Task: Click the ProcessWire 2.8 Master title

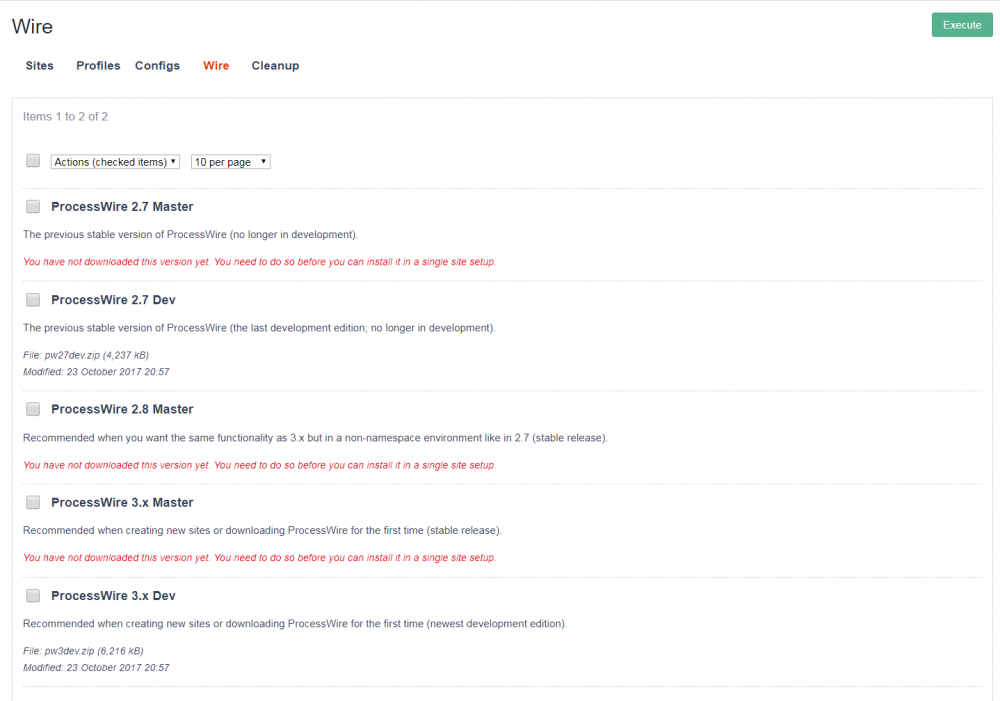Action: pyautogui.click(x=122, y=410)
